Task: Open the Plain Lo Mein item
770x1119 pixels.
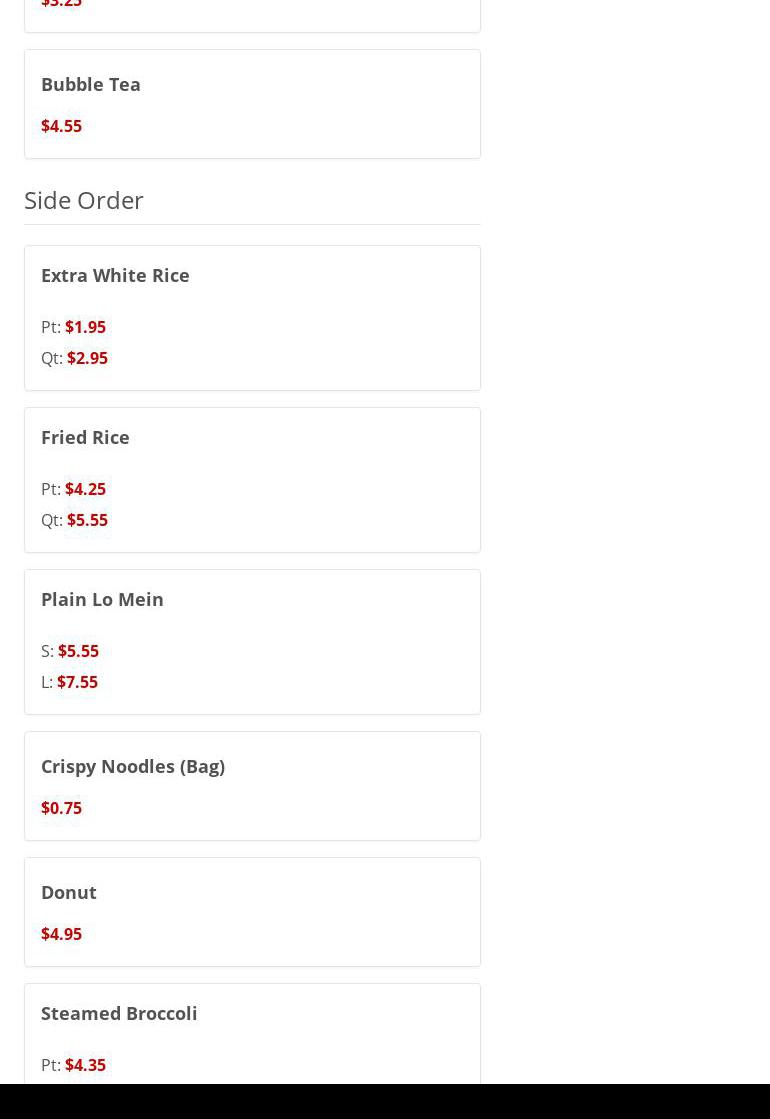Action: coord(102,599)
